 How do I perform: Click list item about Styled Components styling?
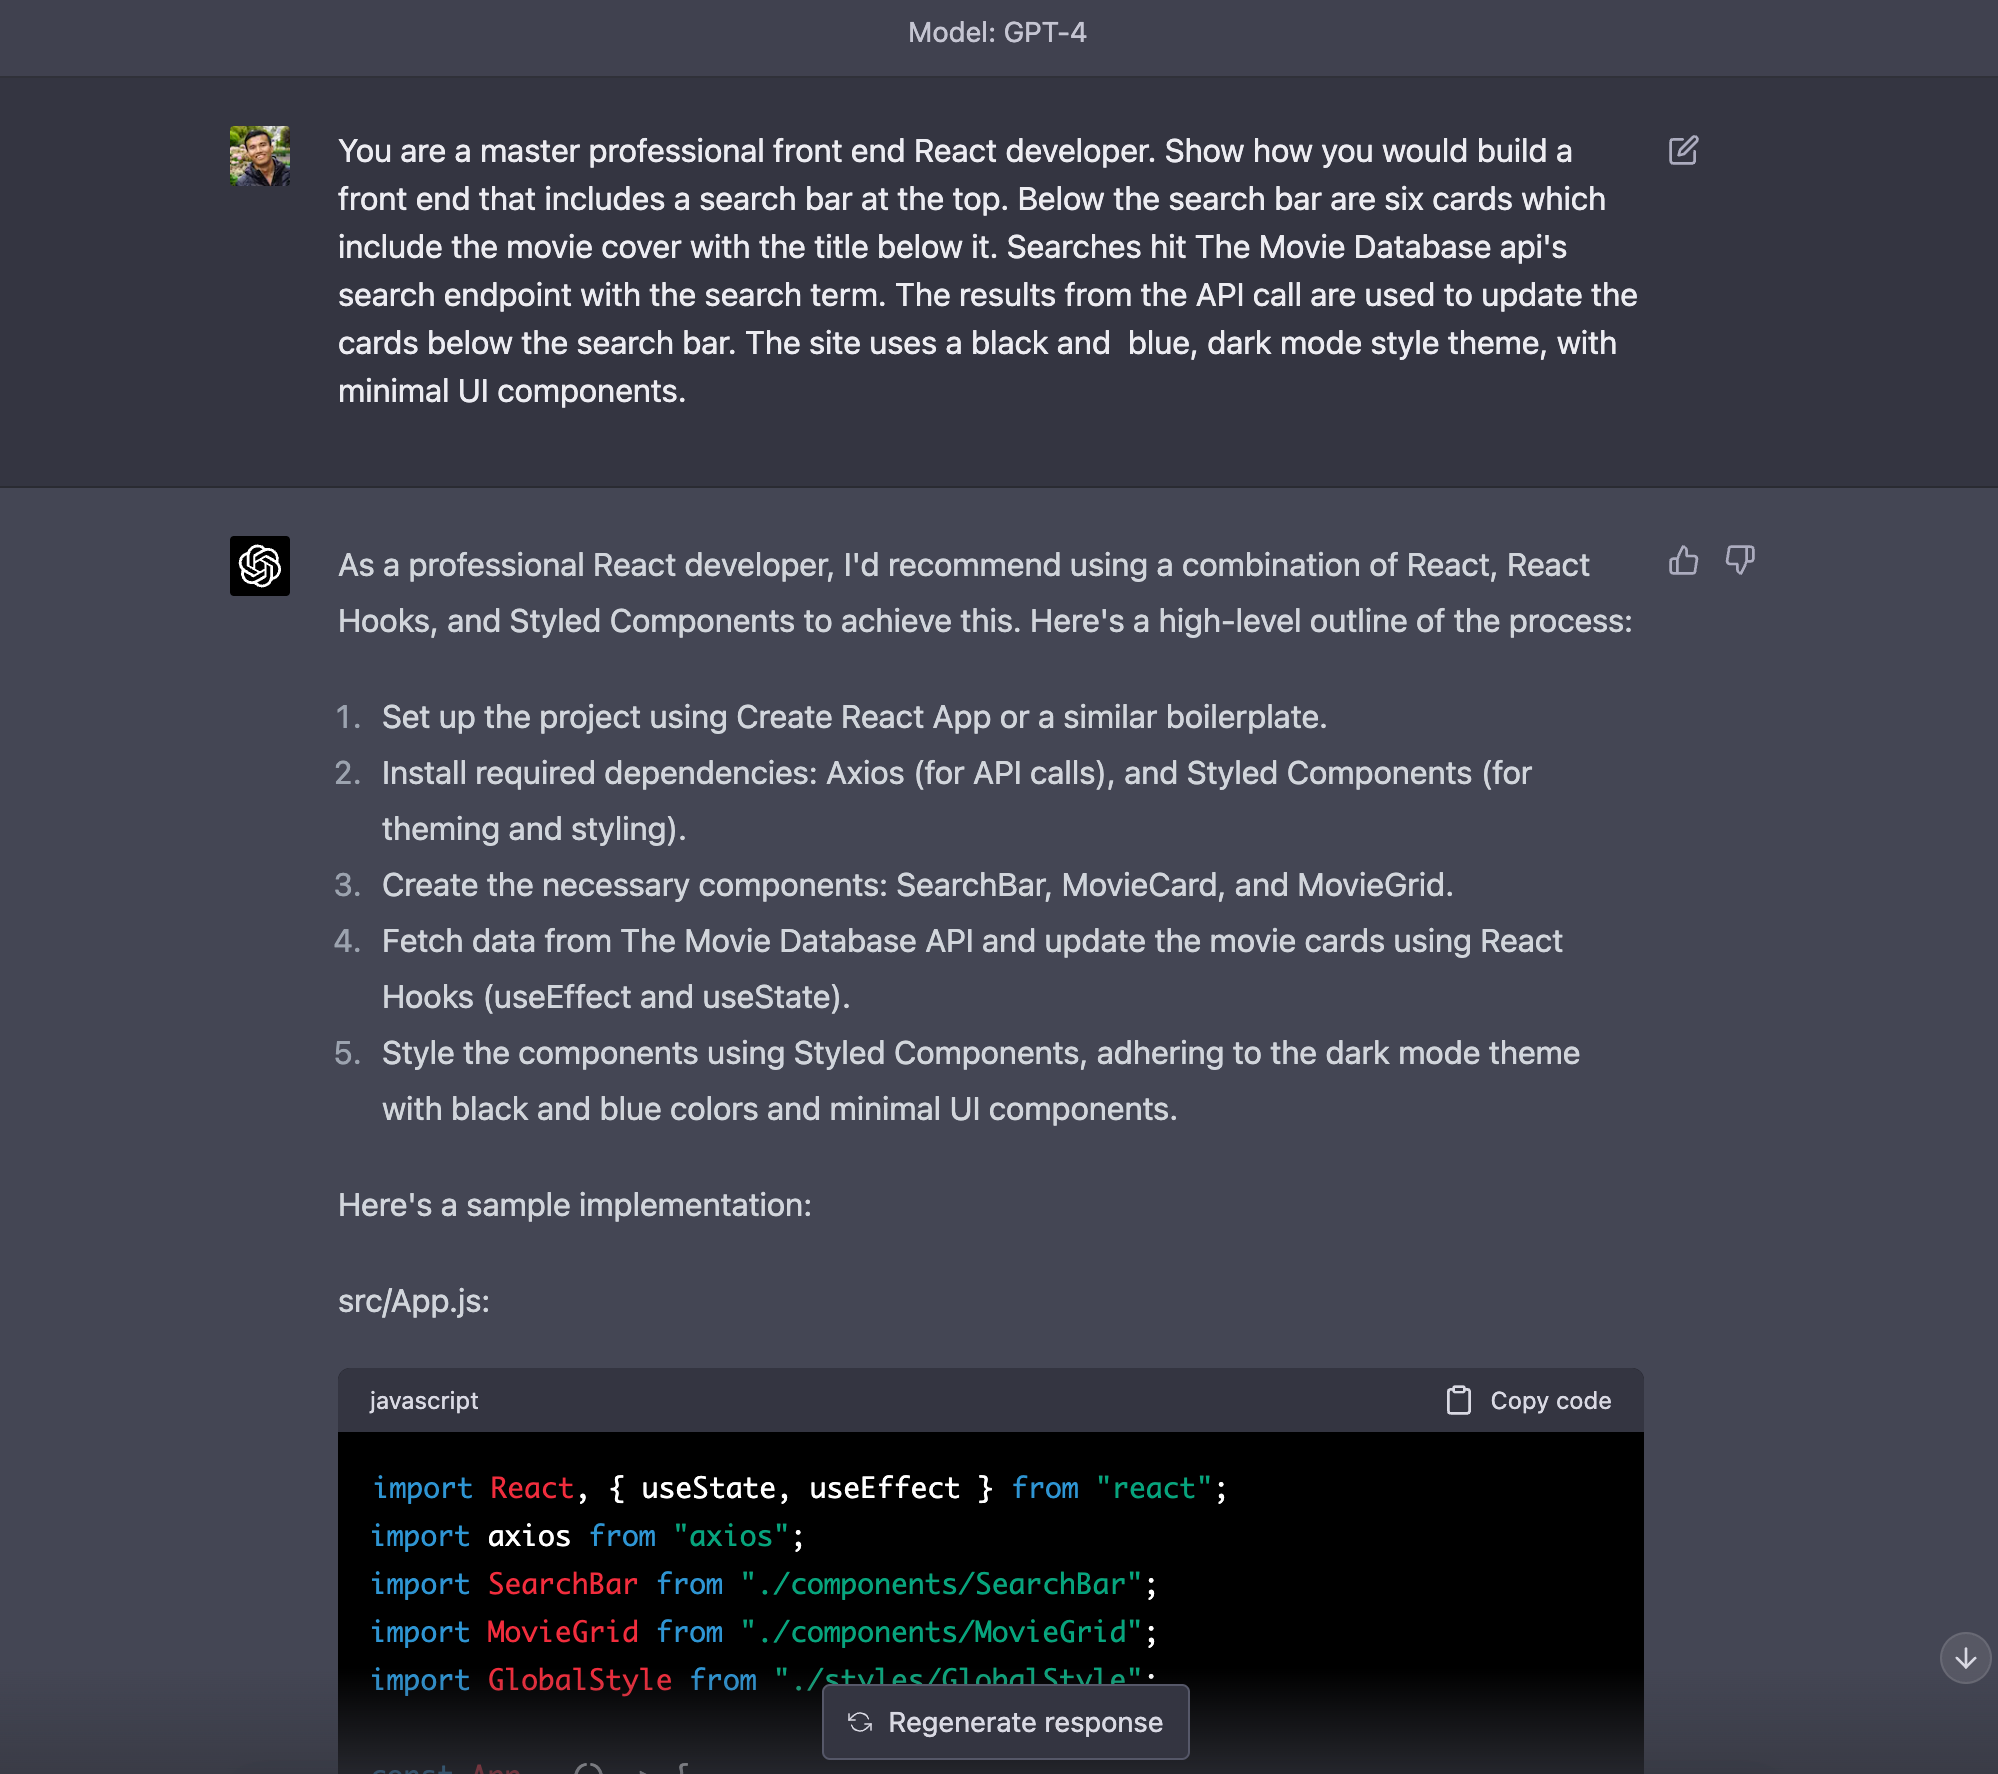[980, 1080]
